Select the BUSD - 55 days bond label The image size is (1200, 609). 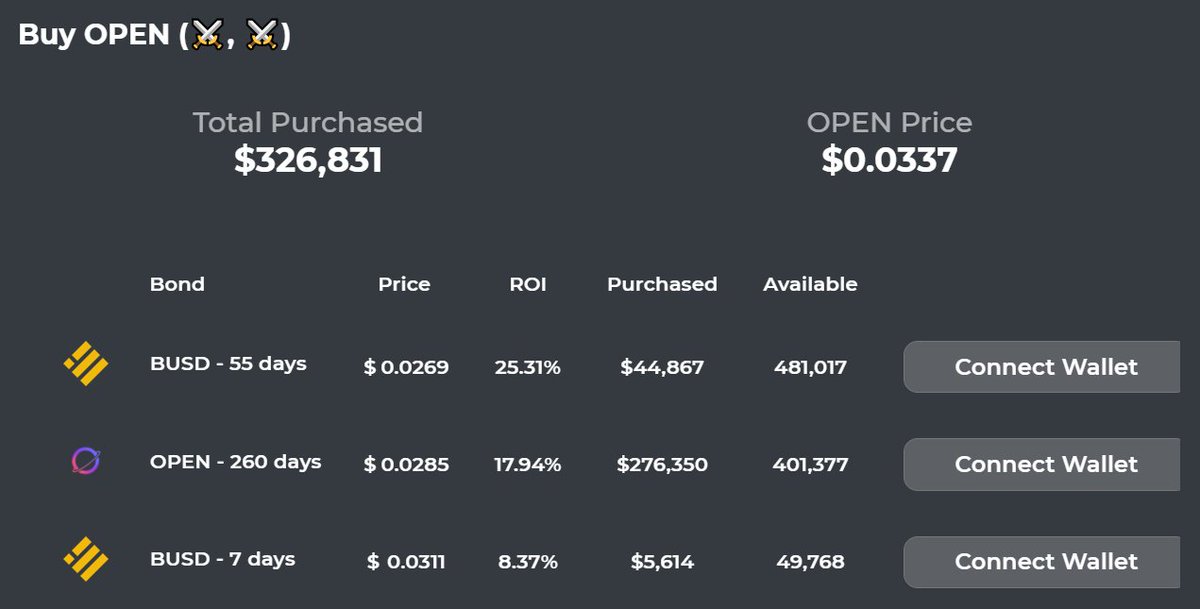228,363
